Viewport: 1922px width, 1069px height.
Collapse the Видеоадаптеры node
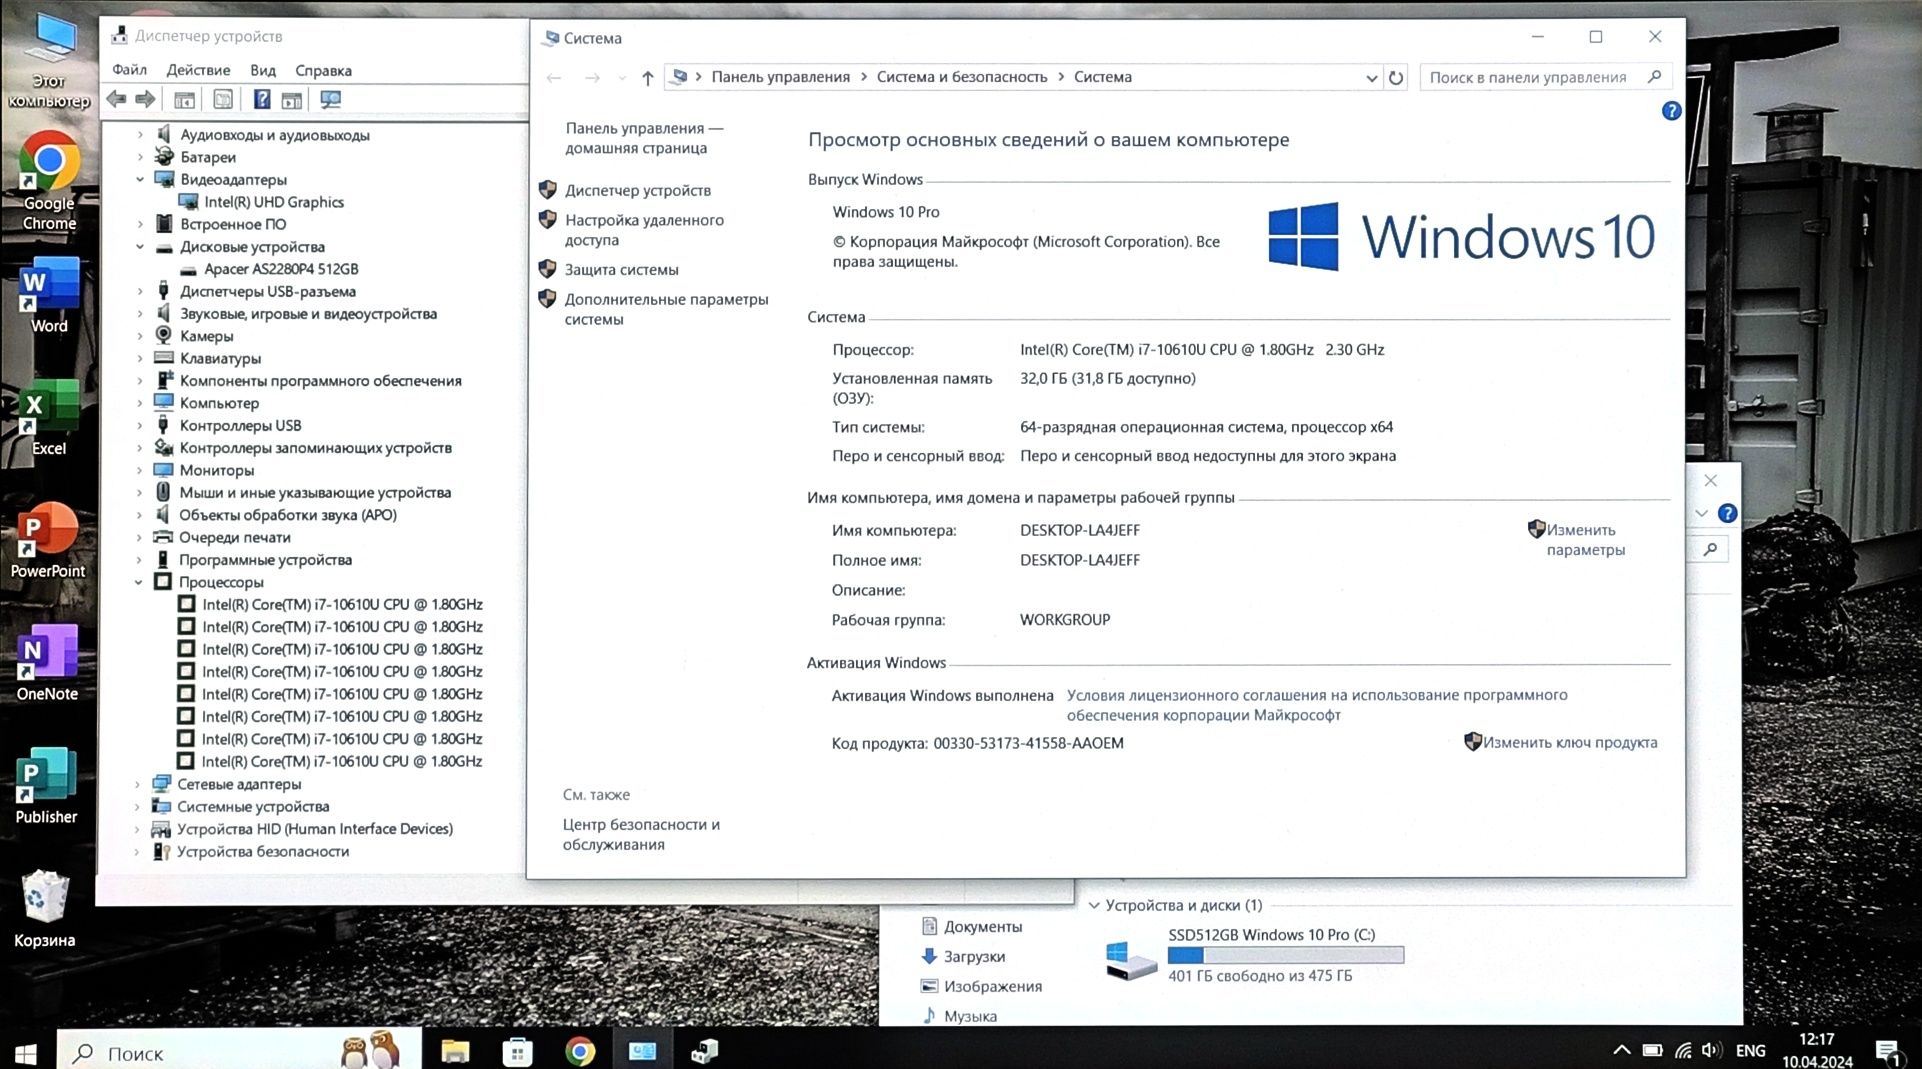140,179
